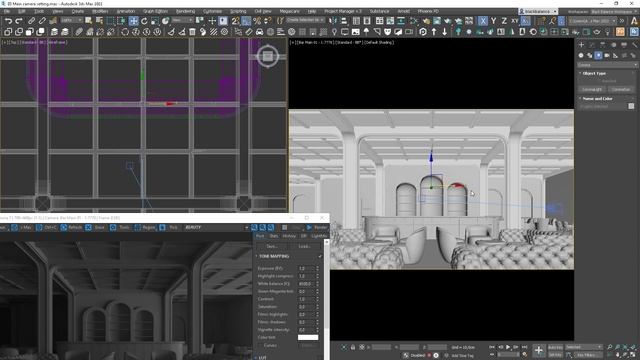Image resolution: width=640 pixels, height=360 pixels.
Task: Click the ViewCube in top viewport
Action: (267, 56)
